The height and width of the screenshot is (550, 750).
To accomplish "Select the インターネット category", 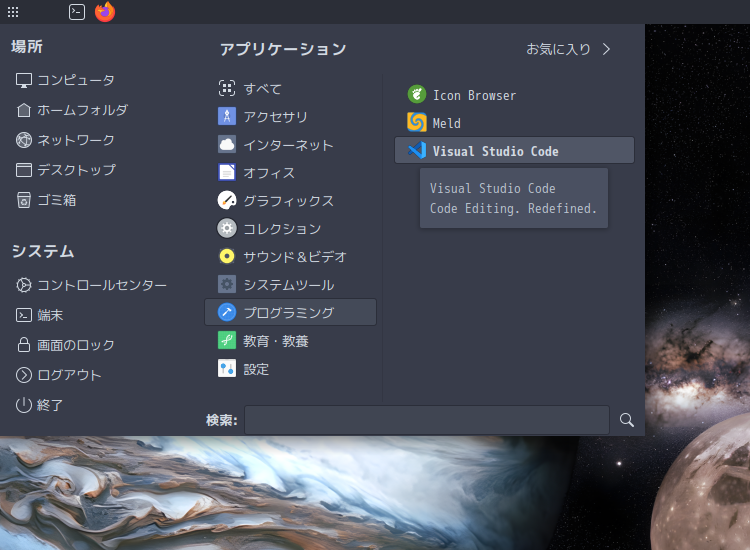I will [290, 144].
